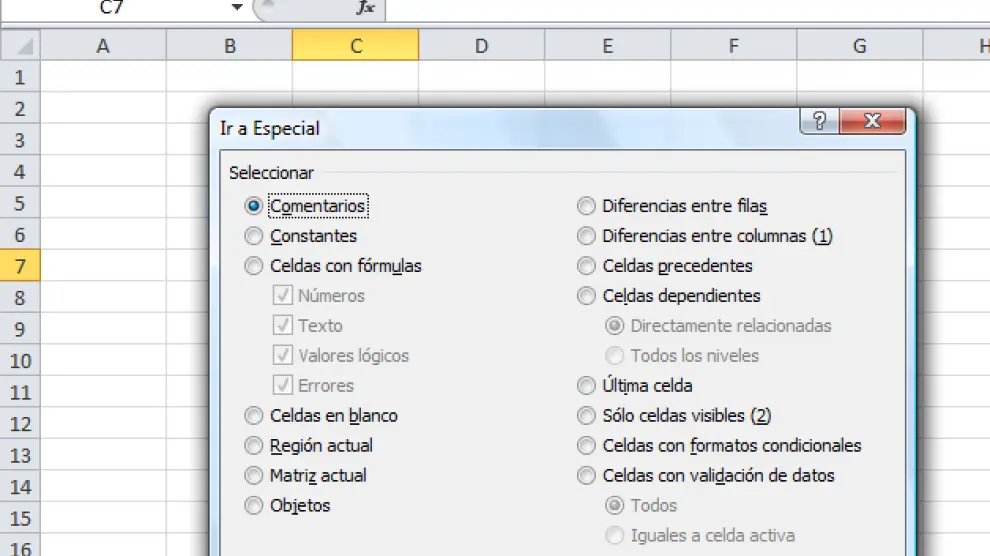Choose the Celdas precedentes option
Screen dimensions: 990x556
click(x=586, y=266)
